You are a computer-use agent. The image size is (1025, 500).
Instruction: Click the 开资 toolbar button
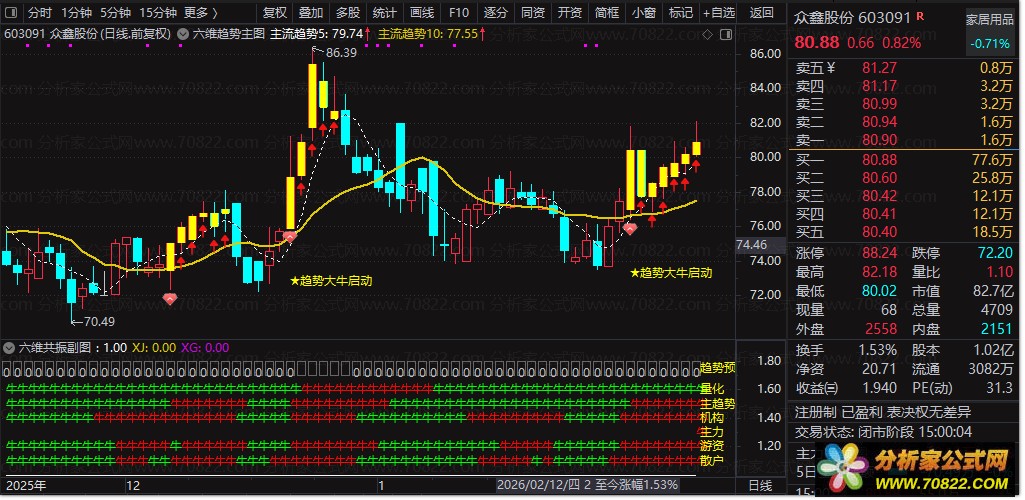point(570,12)
